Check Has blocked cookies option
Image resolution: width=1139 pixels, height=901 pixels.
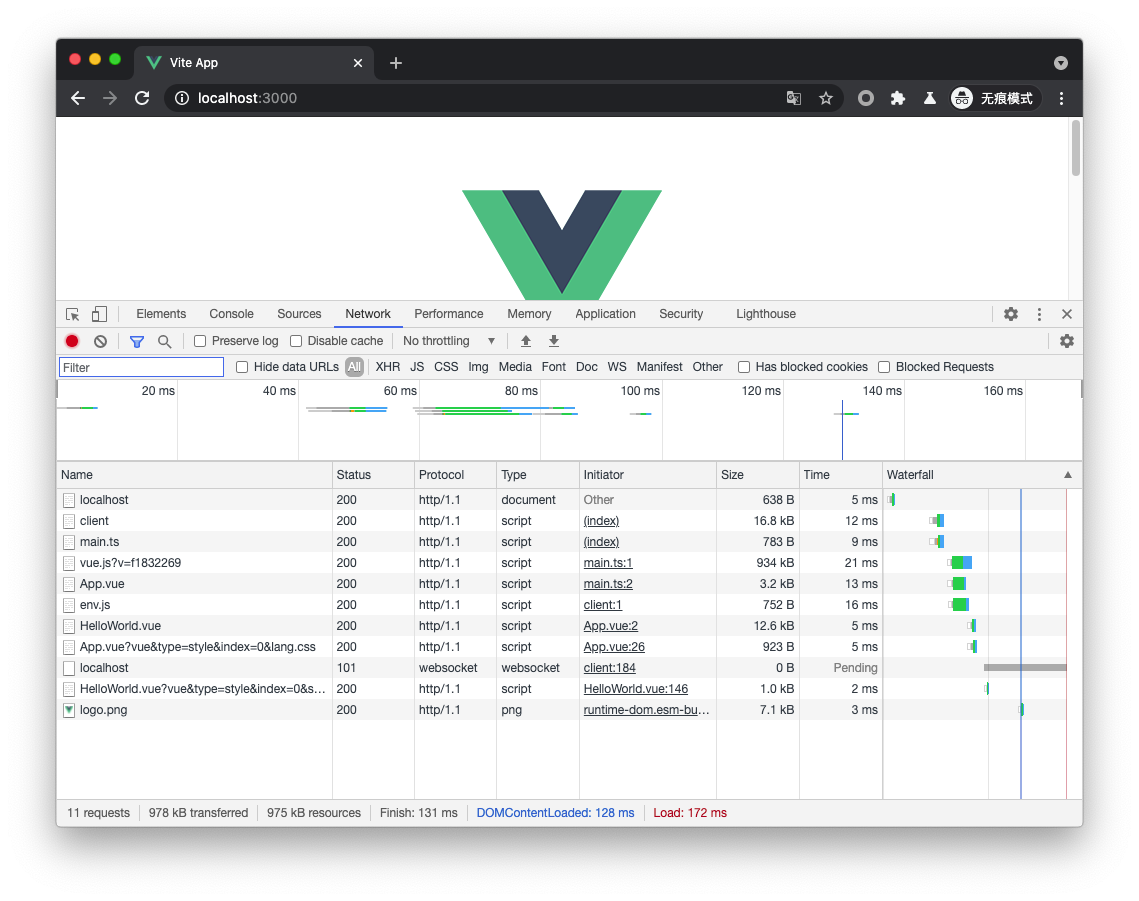[x=744, y=367]
